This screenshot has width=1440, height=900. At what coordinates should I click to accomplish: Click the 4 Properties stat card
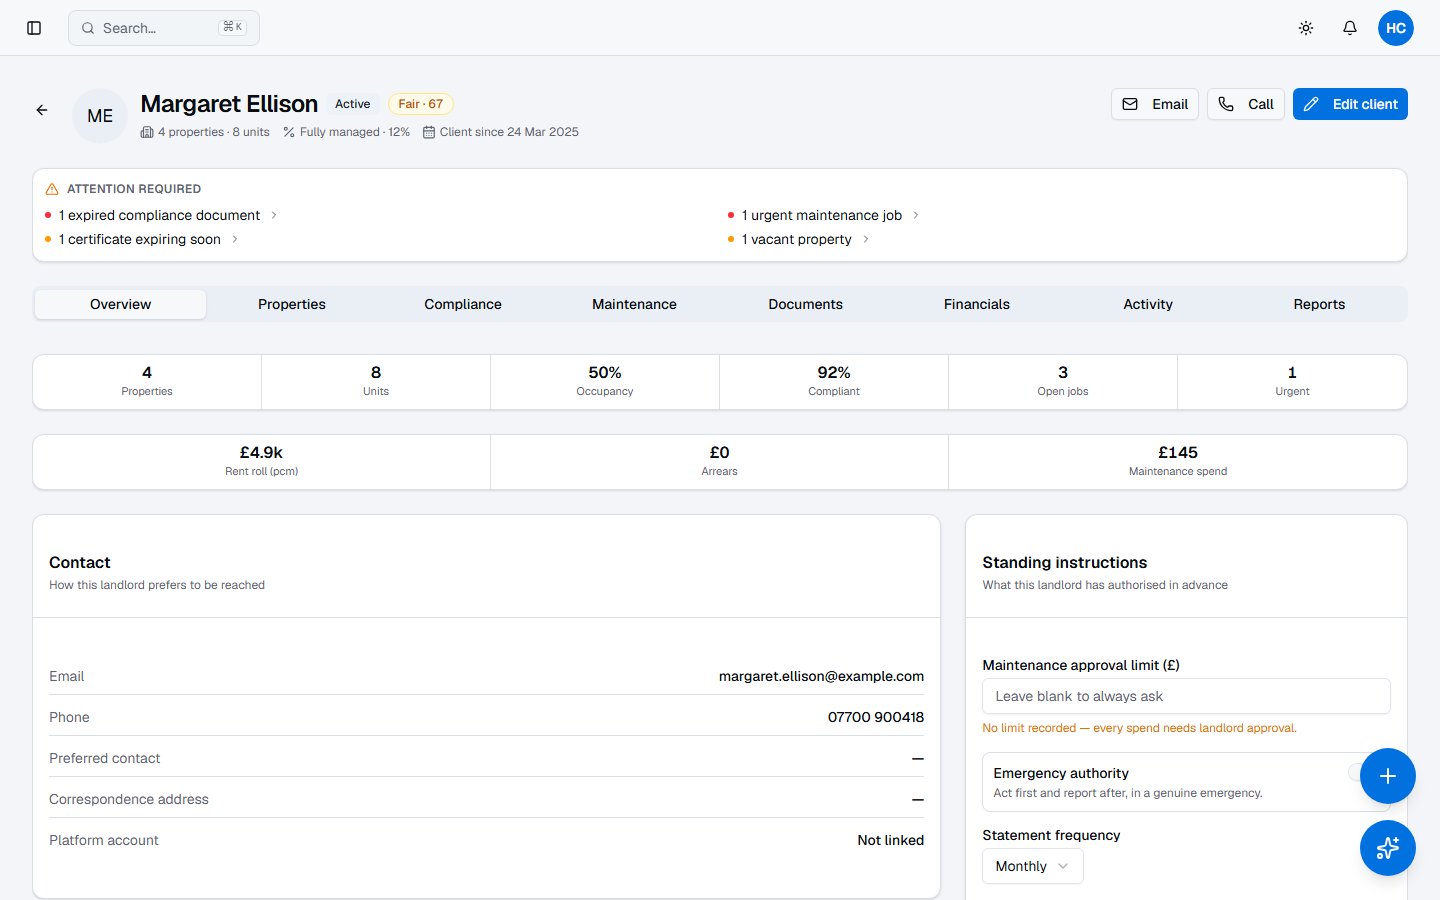(x=147, y=382)
